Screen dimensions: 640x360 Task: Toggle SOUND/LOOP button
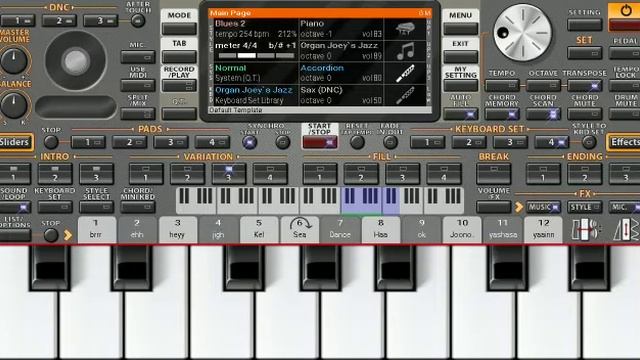(x=15, y=207)
